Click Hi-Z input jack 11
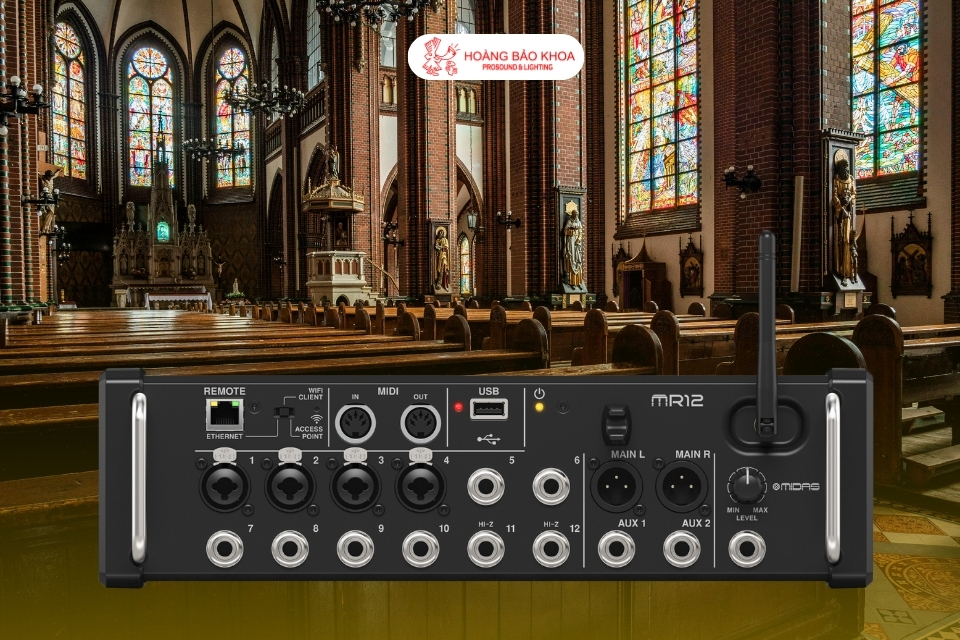Screen dimensions: 960x640 click(x=486, y=549)
